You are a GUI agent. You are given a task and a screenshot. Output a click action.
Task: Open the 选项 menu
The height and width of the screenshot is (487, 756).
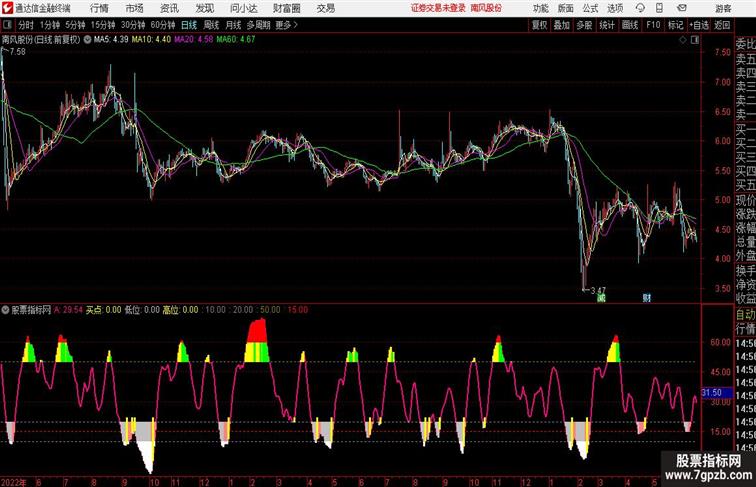point(615,8)
